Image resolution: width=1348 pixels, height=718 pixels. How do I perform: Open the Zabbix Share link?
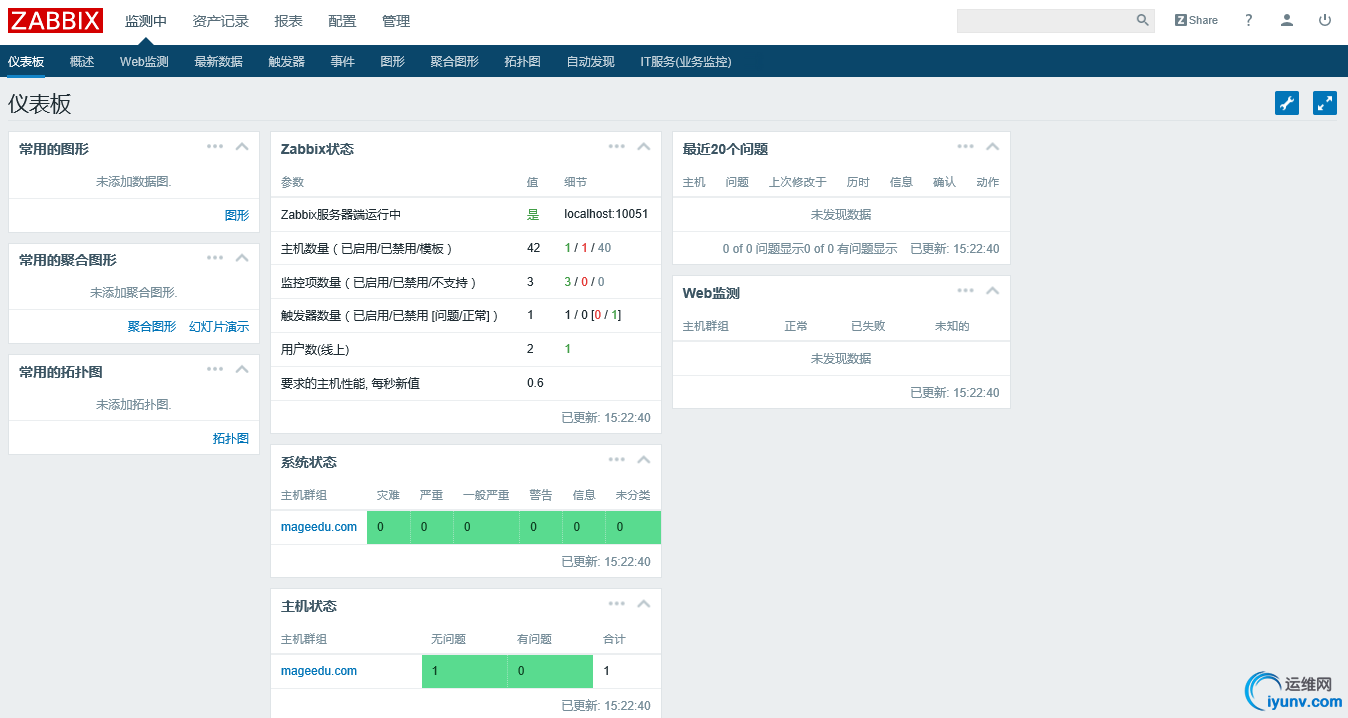pyautogui.click(x=1196, y=20)
